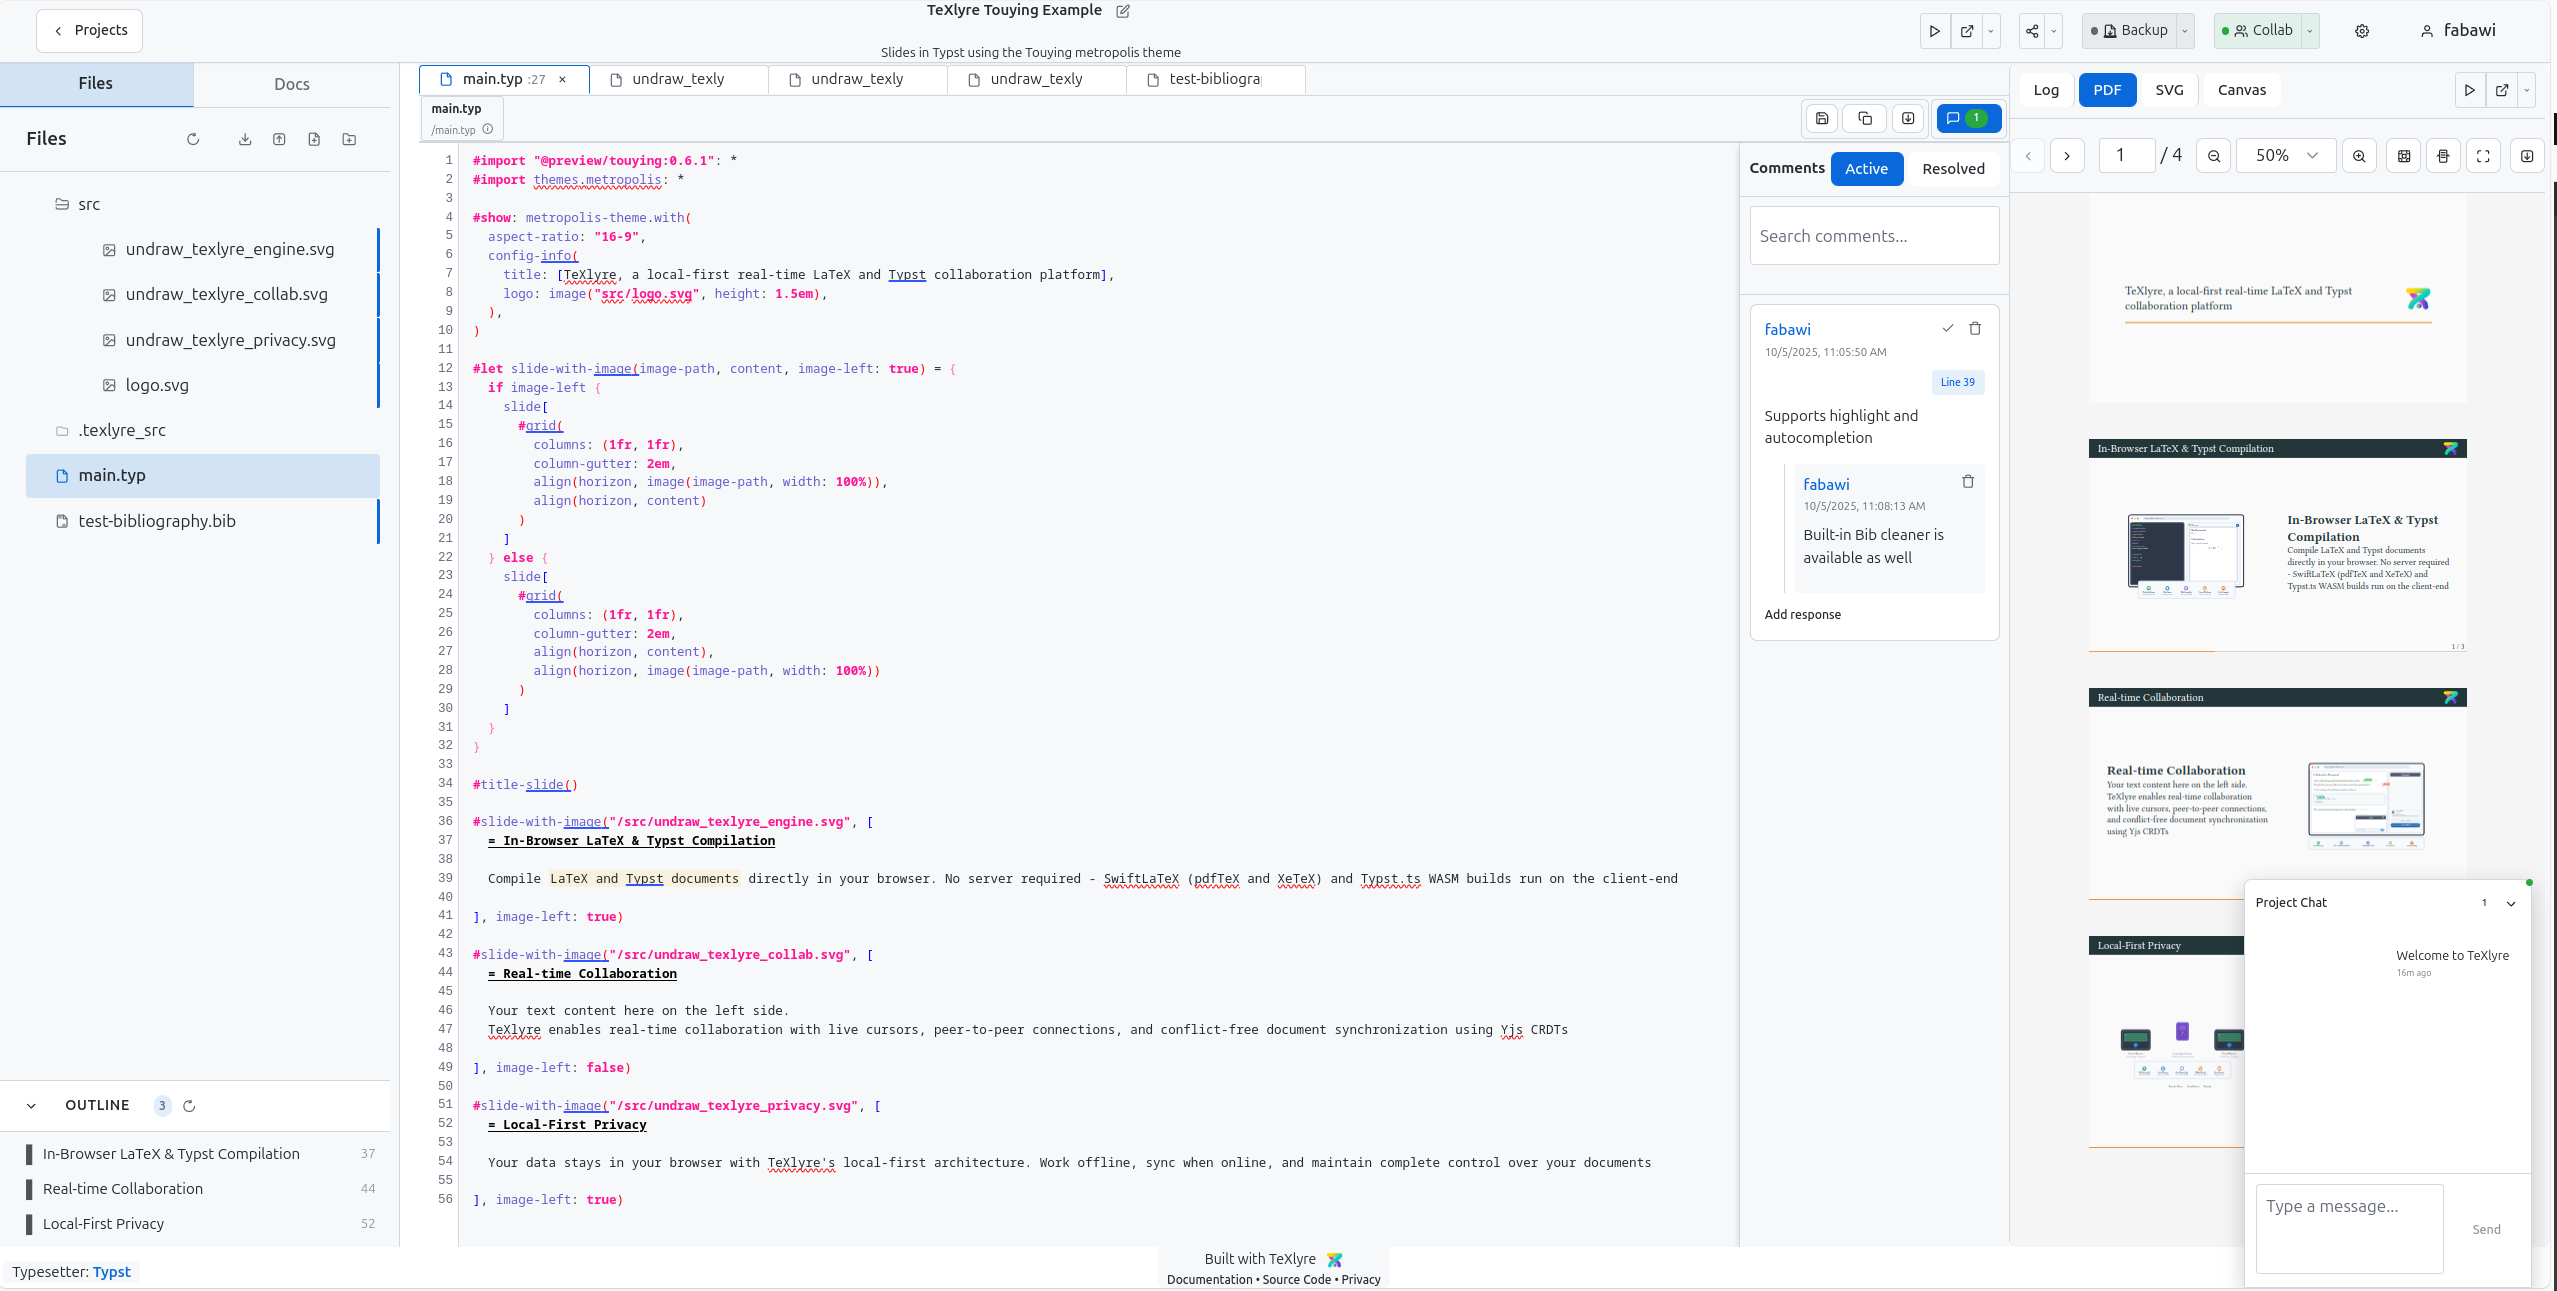The image size is (2557, 1291).
Task: Click the new file icon in Files panel
Action: pyautogui.click(x=314, y=139)
